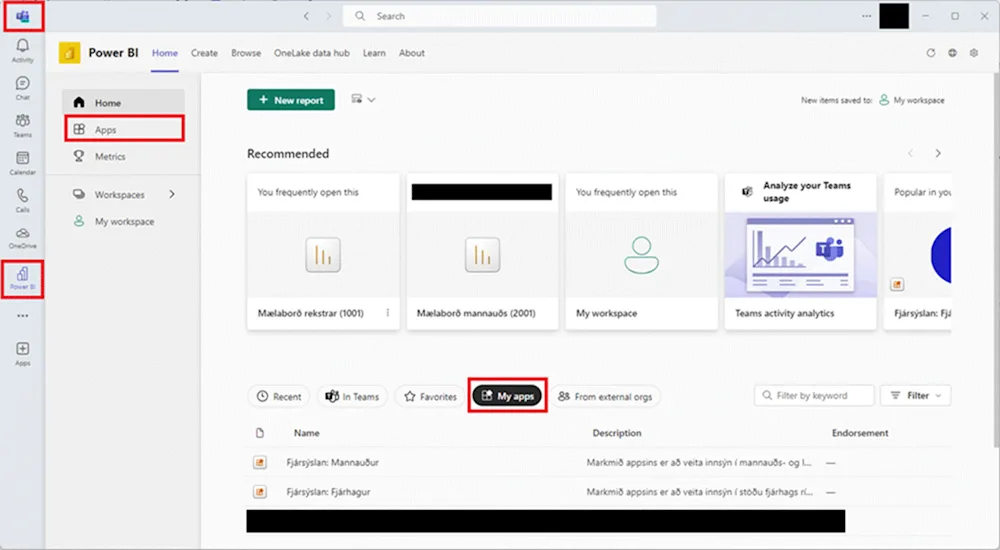Open the layout view dropdown next to New report
The height and width of the screenshot is (550, 1000).
[x=363, y=100]
